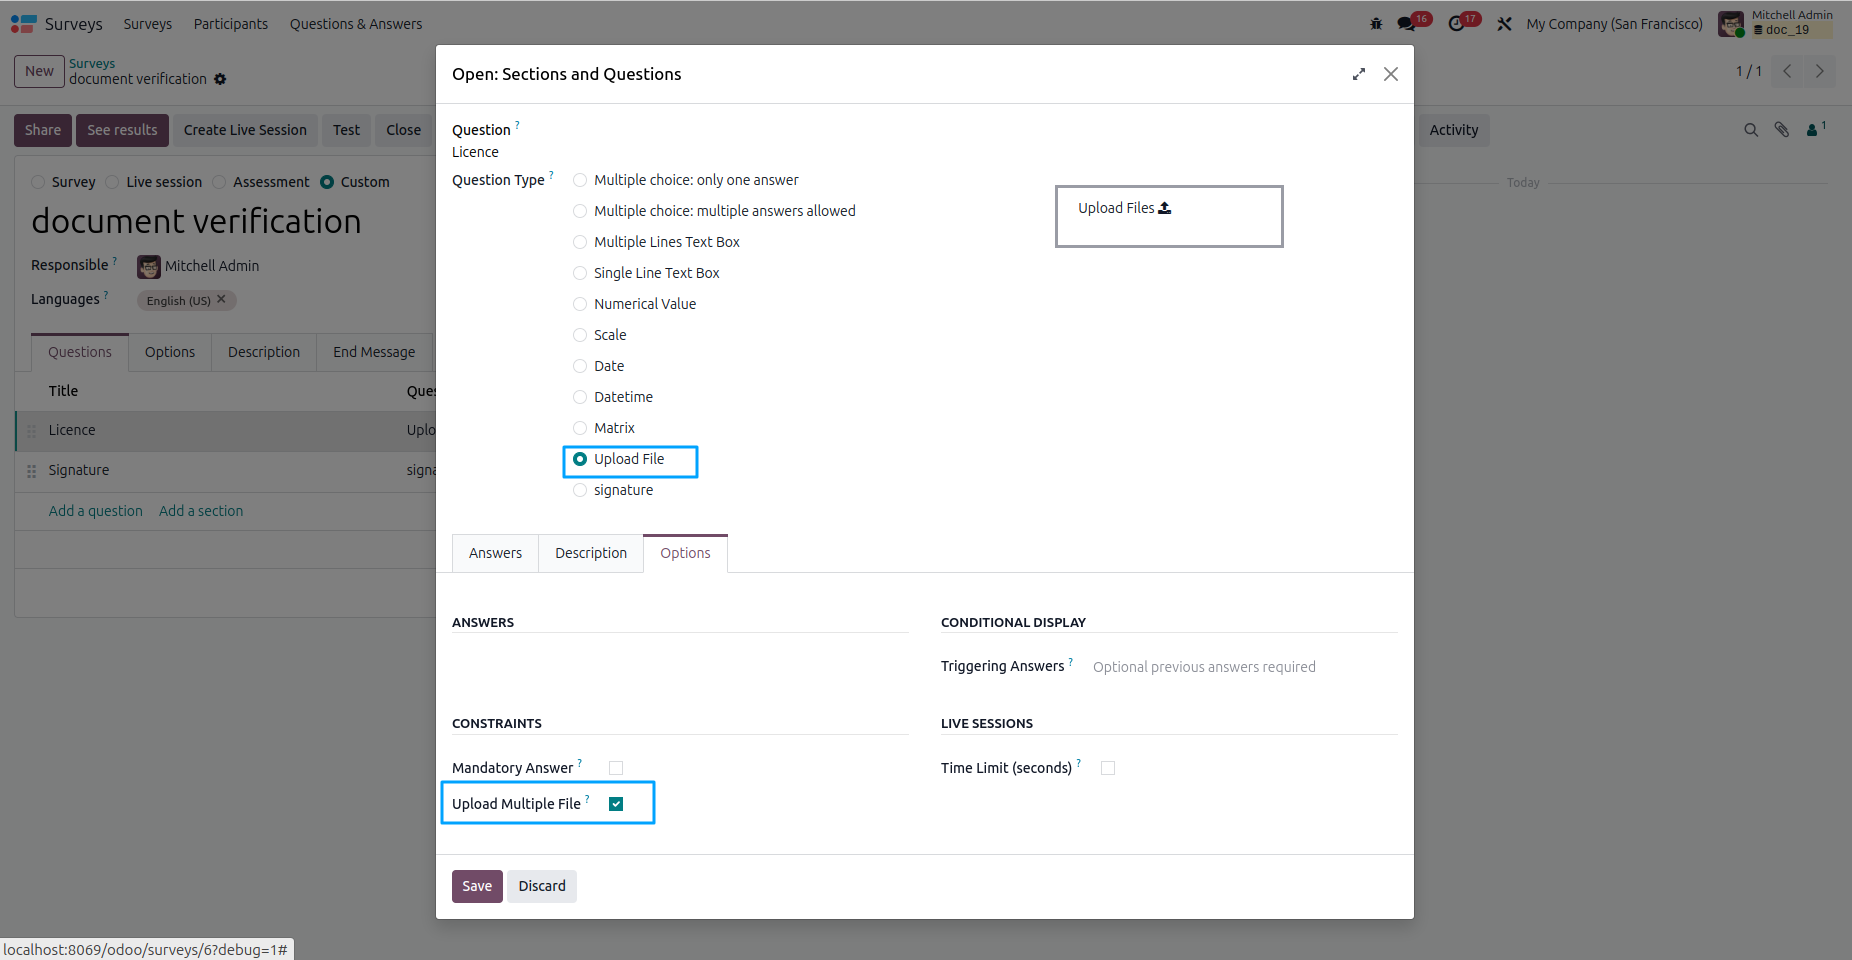Select Single Line Text Box type

[580, 273]
